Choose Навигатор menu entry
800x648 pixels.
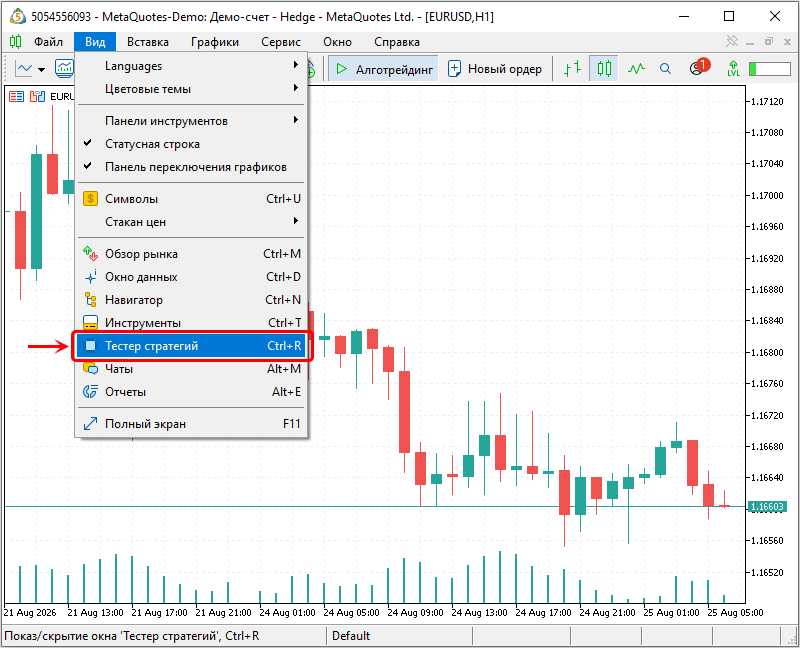192,300
